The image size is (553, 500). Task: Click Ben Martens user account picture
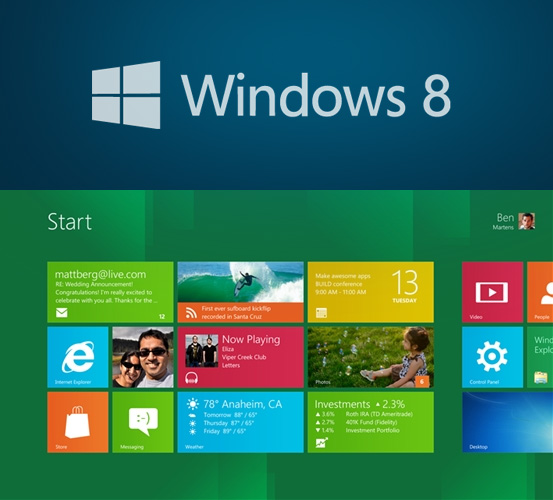[527, 221]
